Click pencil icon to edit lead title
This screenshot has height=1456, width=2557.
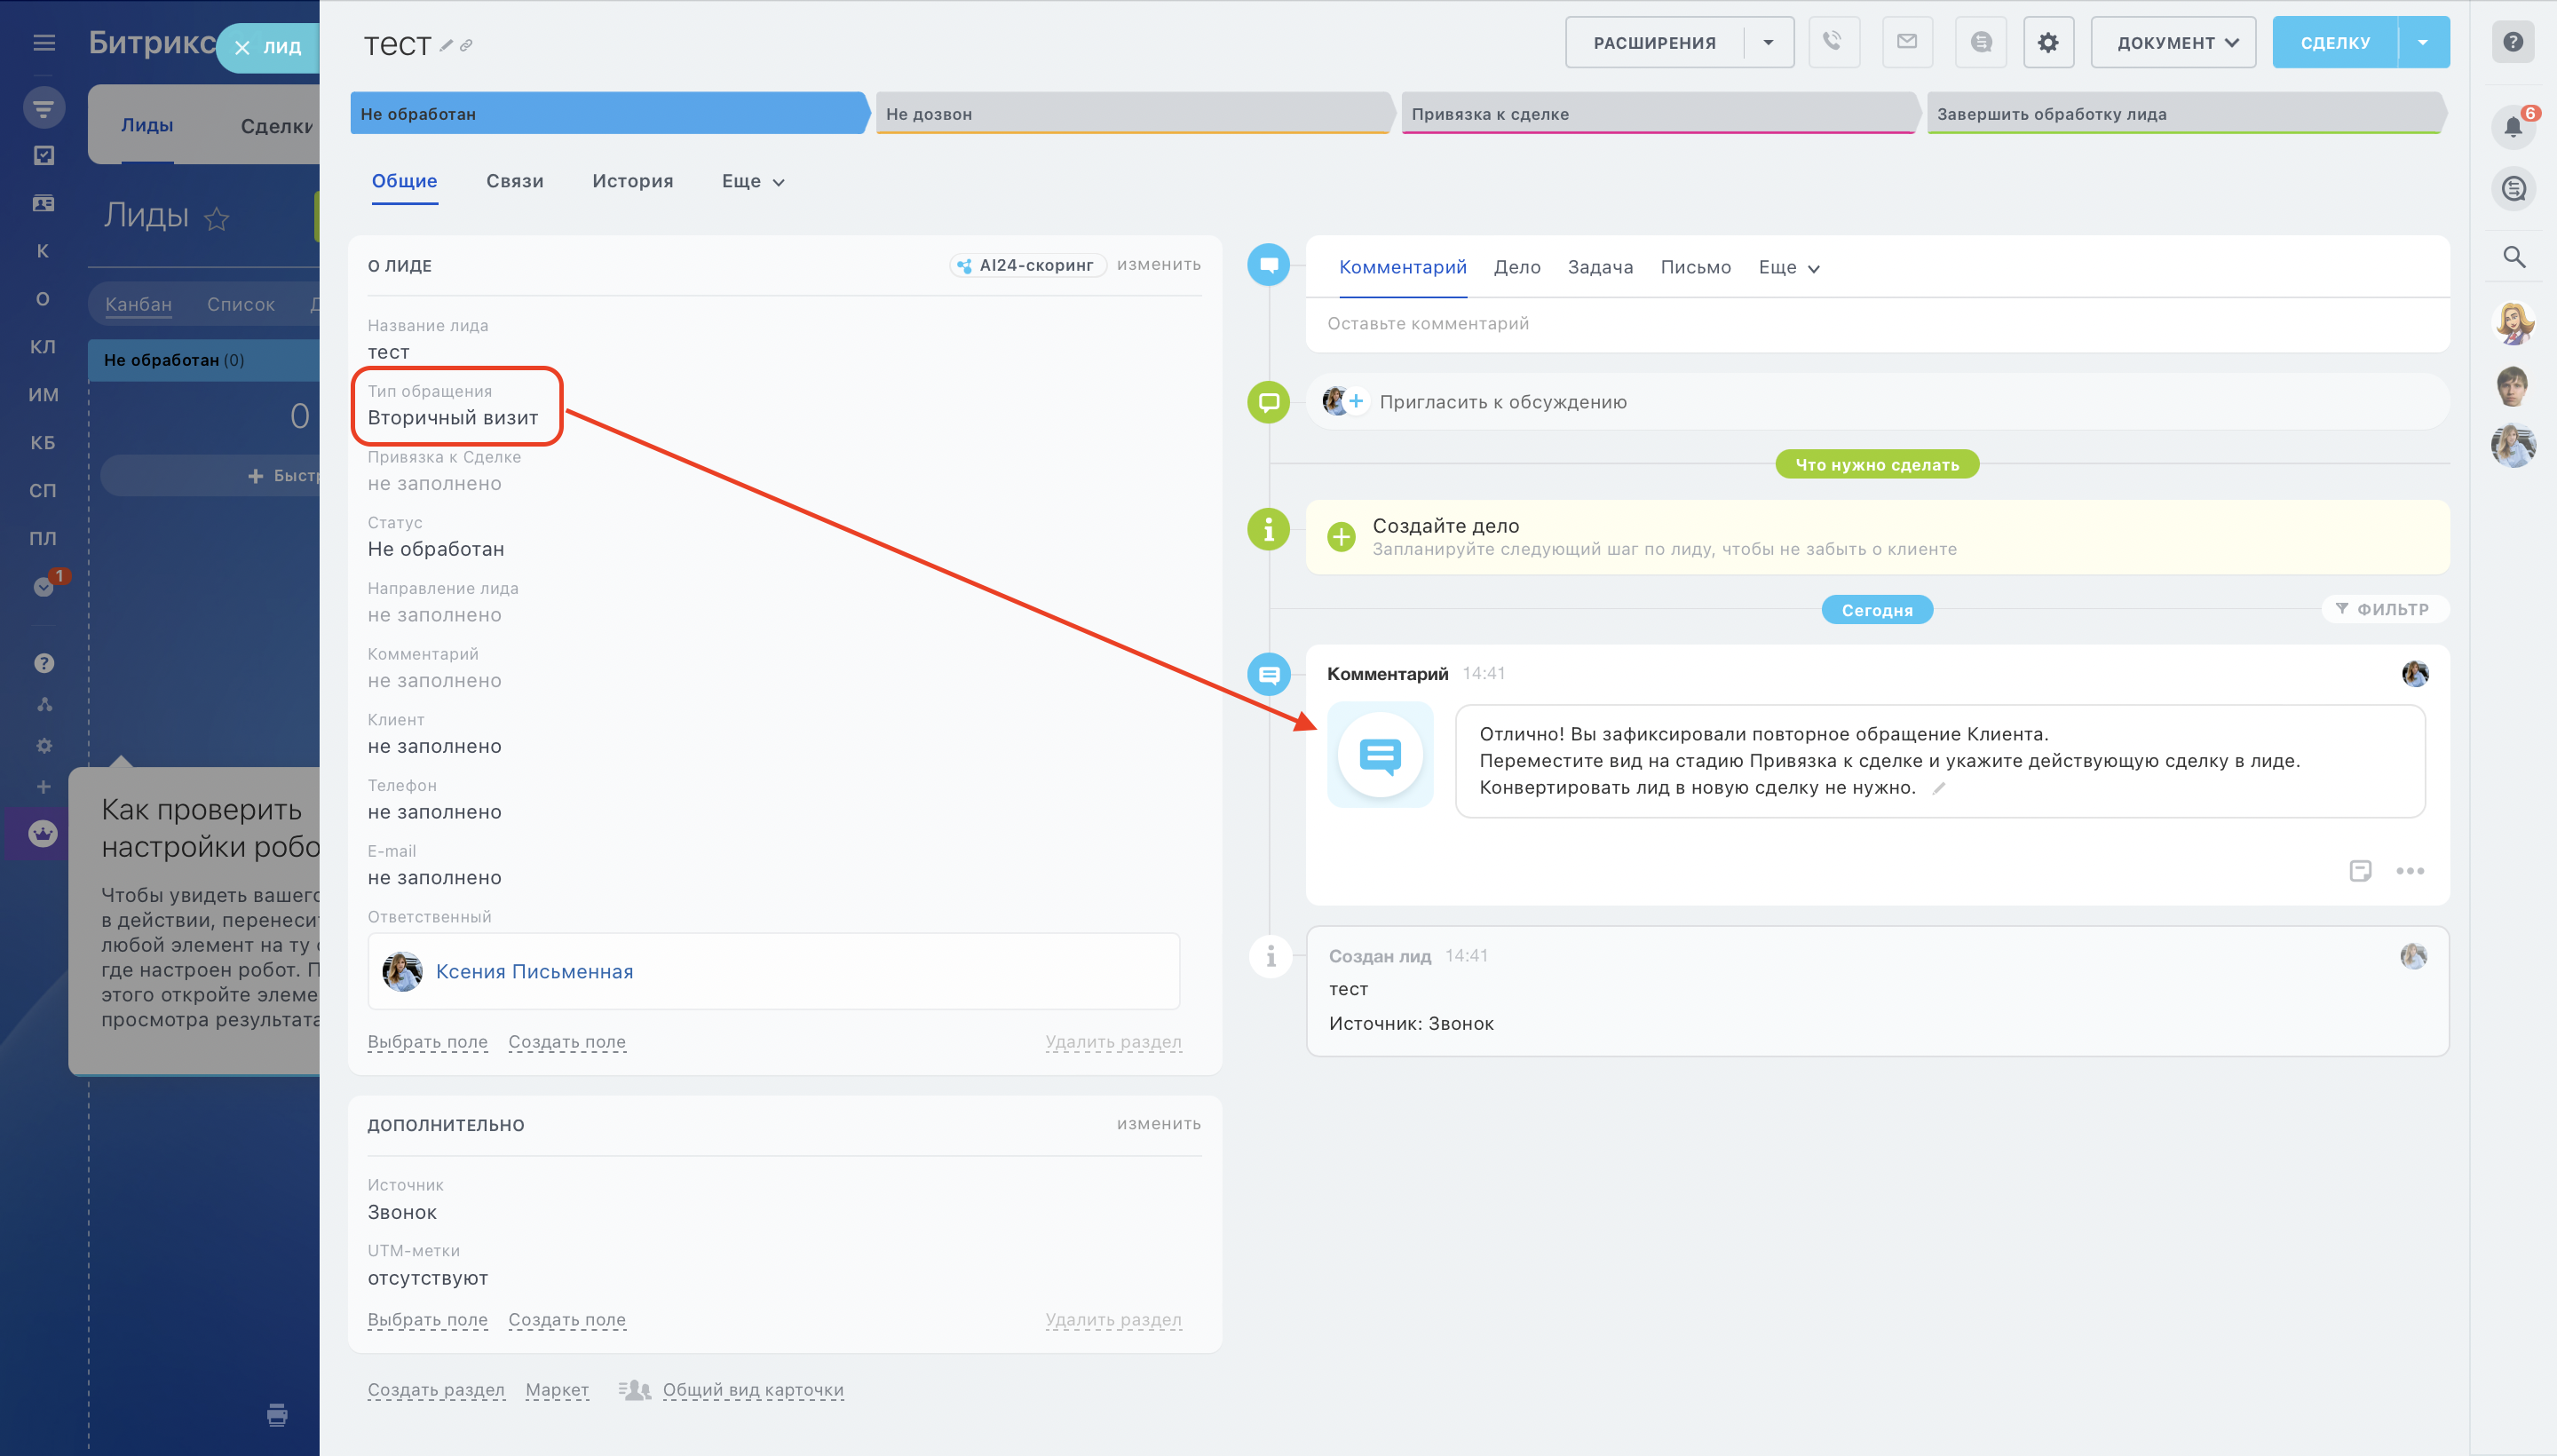[x=446, y=45]
